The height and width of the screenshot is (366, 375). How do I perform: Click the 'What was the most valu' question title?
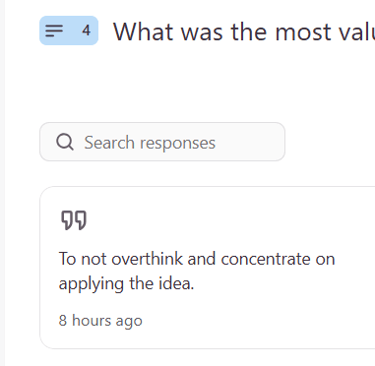point(244,32)
